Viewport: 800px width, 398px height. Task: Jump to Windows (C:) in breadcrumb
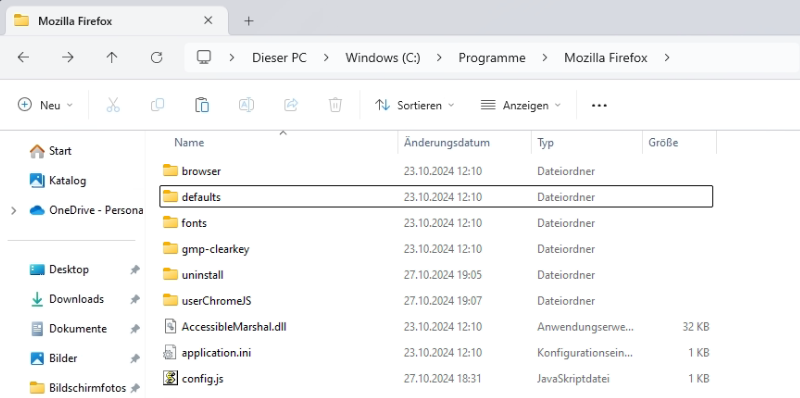383,58
